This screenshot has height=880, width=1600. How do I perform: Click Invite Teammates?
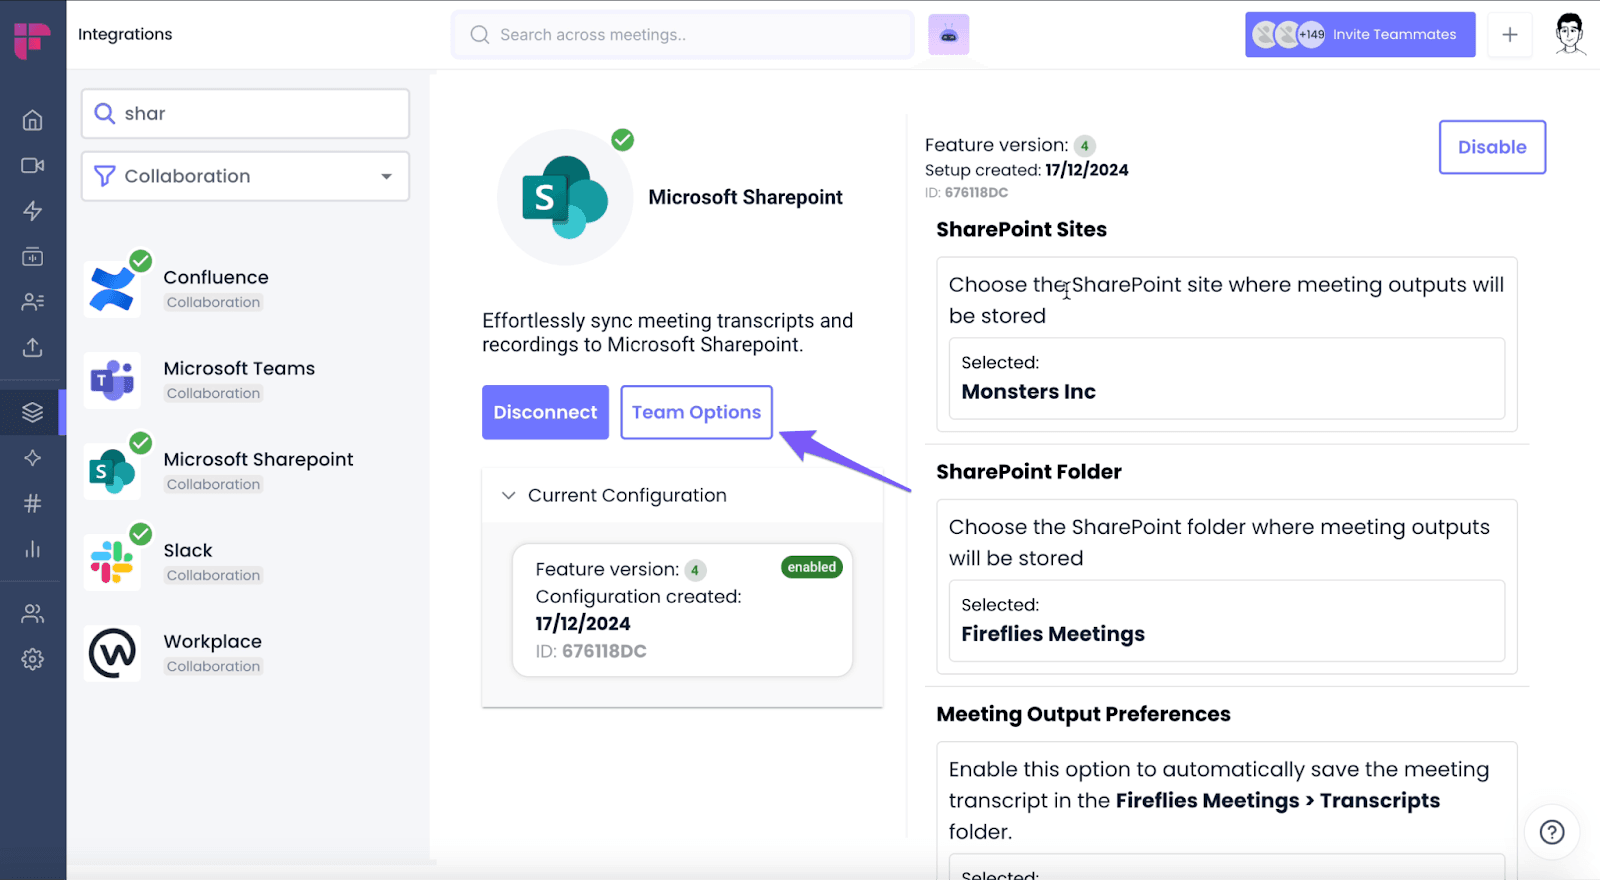point(1360,35)
